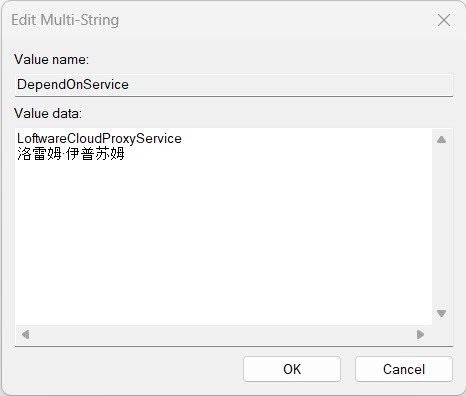Set cursor at end of 洛雷姆·伊普苏姆 text

click(x=125, y=154)
